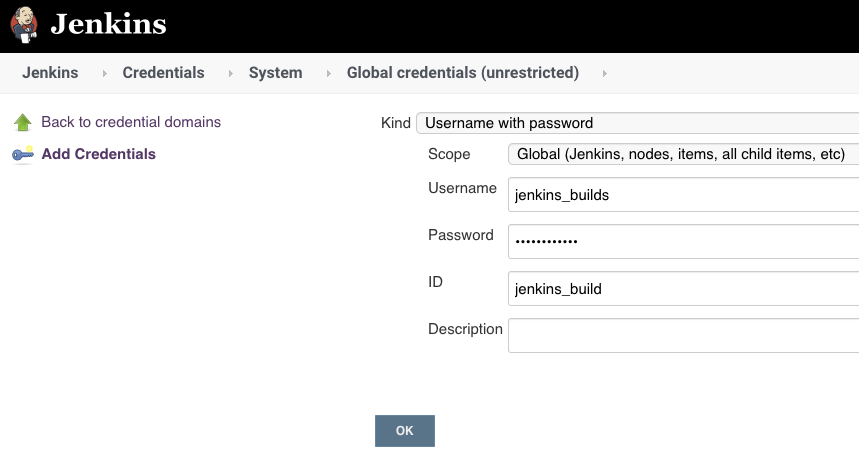The image size is (859, 471).
Task: Navigate to System breadcrumb
Action: 276,73
